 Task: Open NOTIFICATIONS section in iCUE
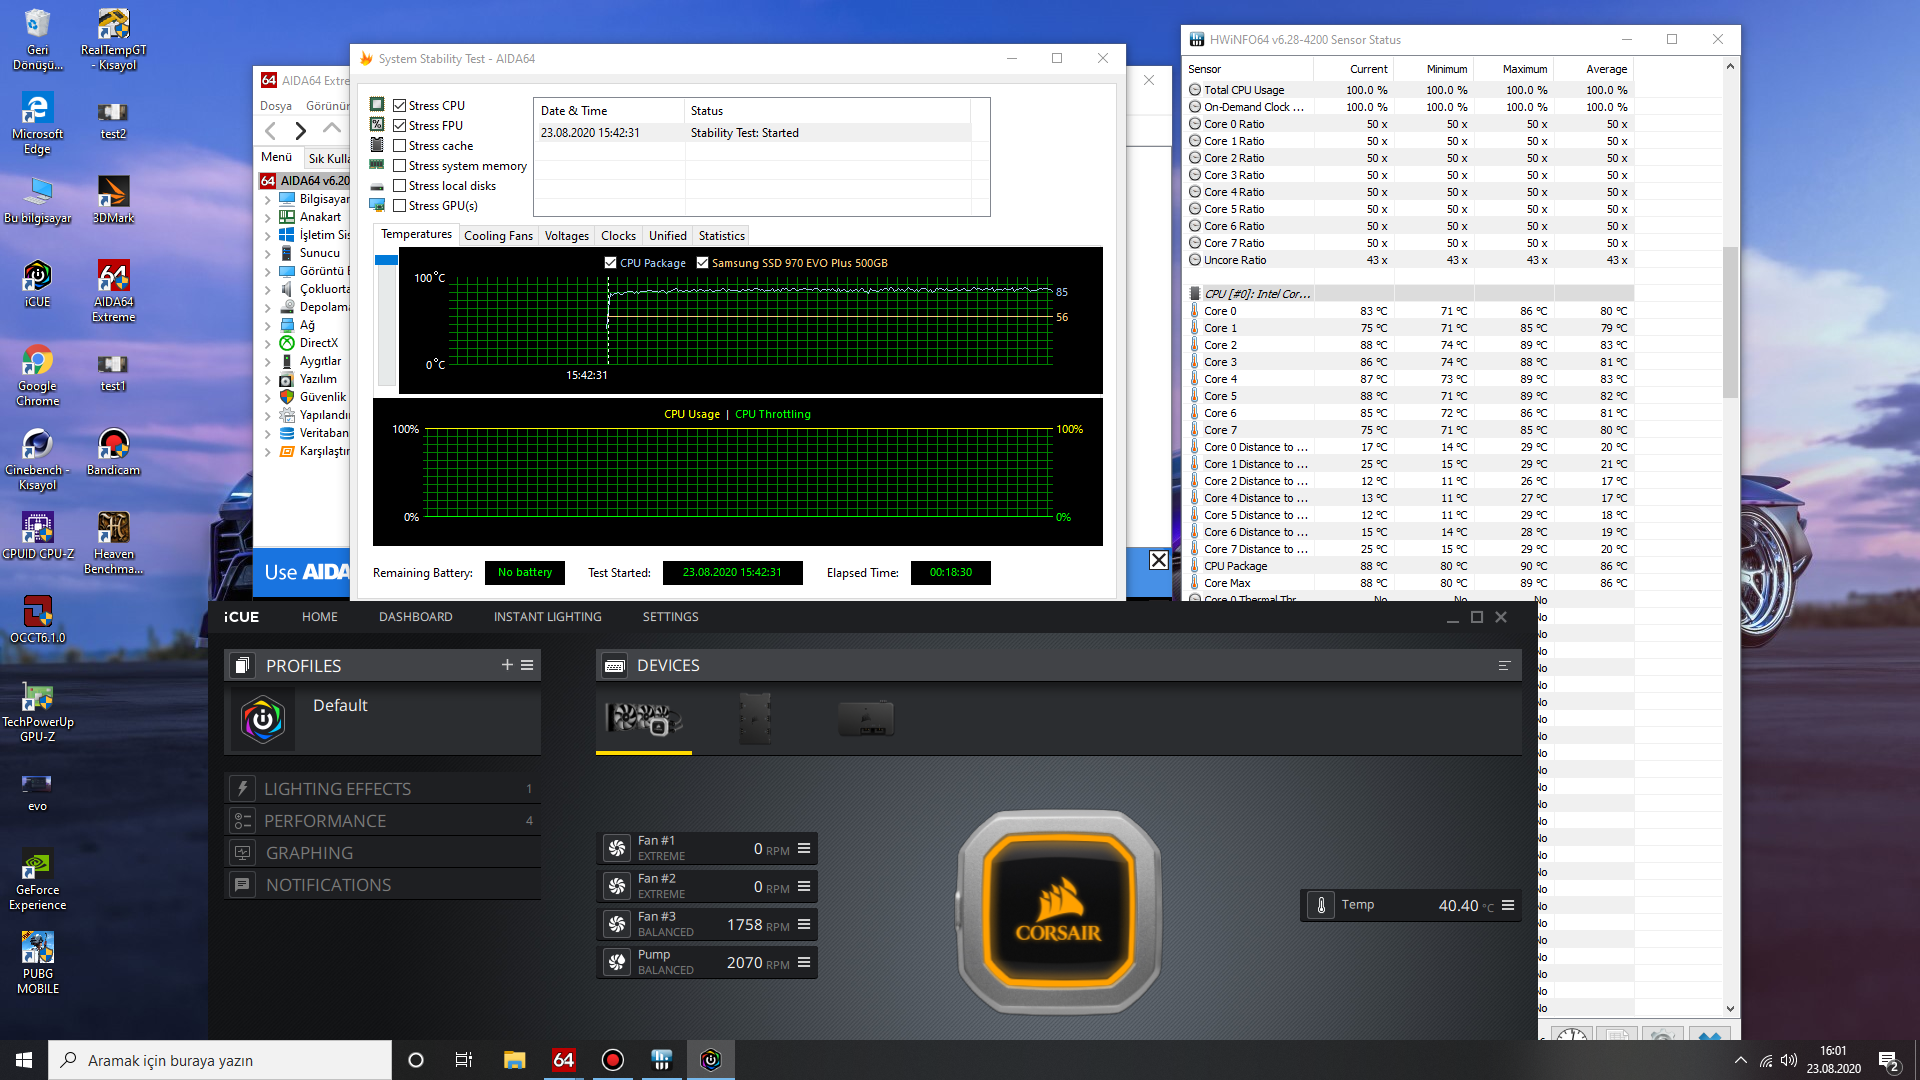click(x=383, y=885)
